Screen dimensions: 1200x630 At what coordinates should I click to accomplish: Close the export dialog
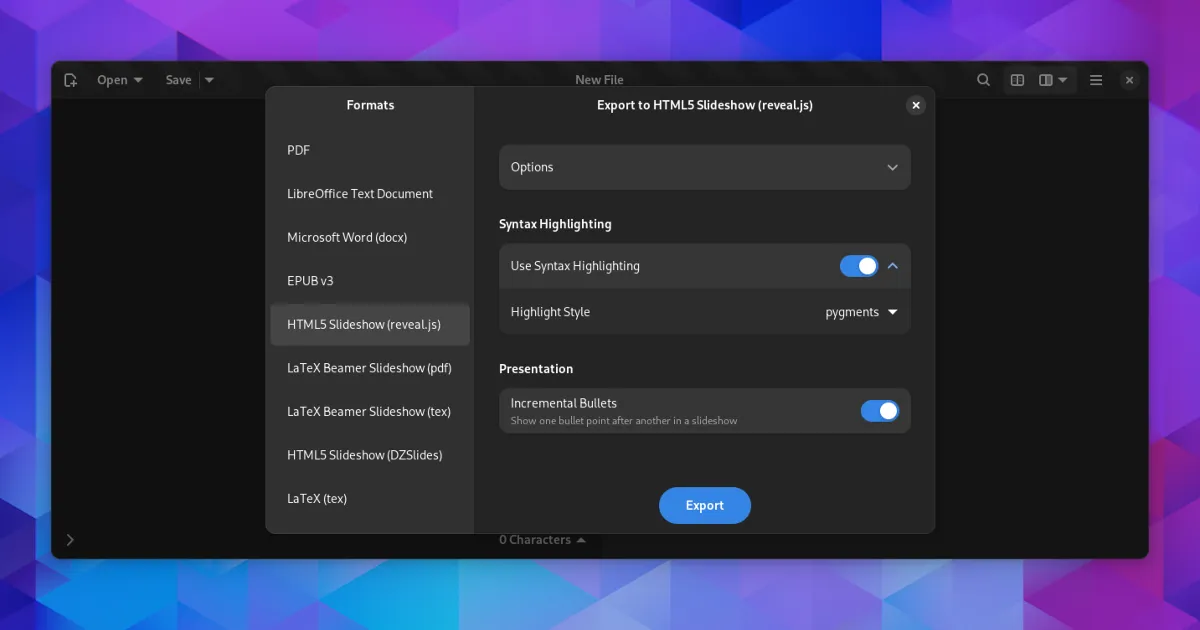(x=915, y=105)
